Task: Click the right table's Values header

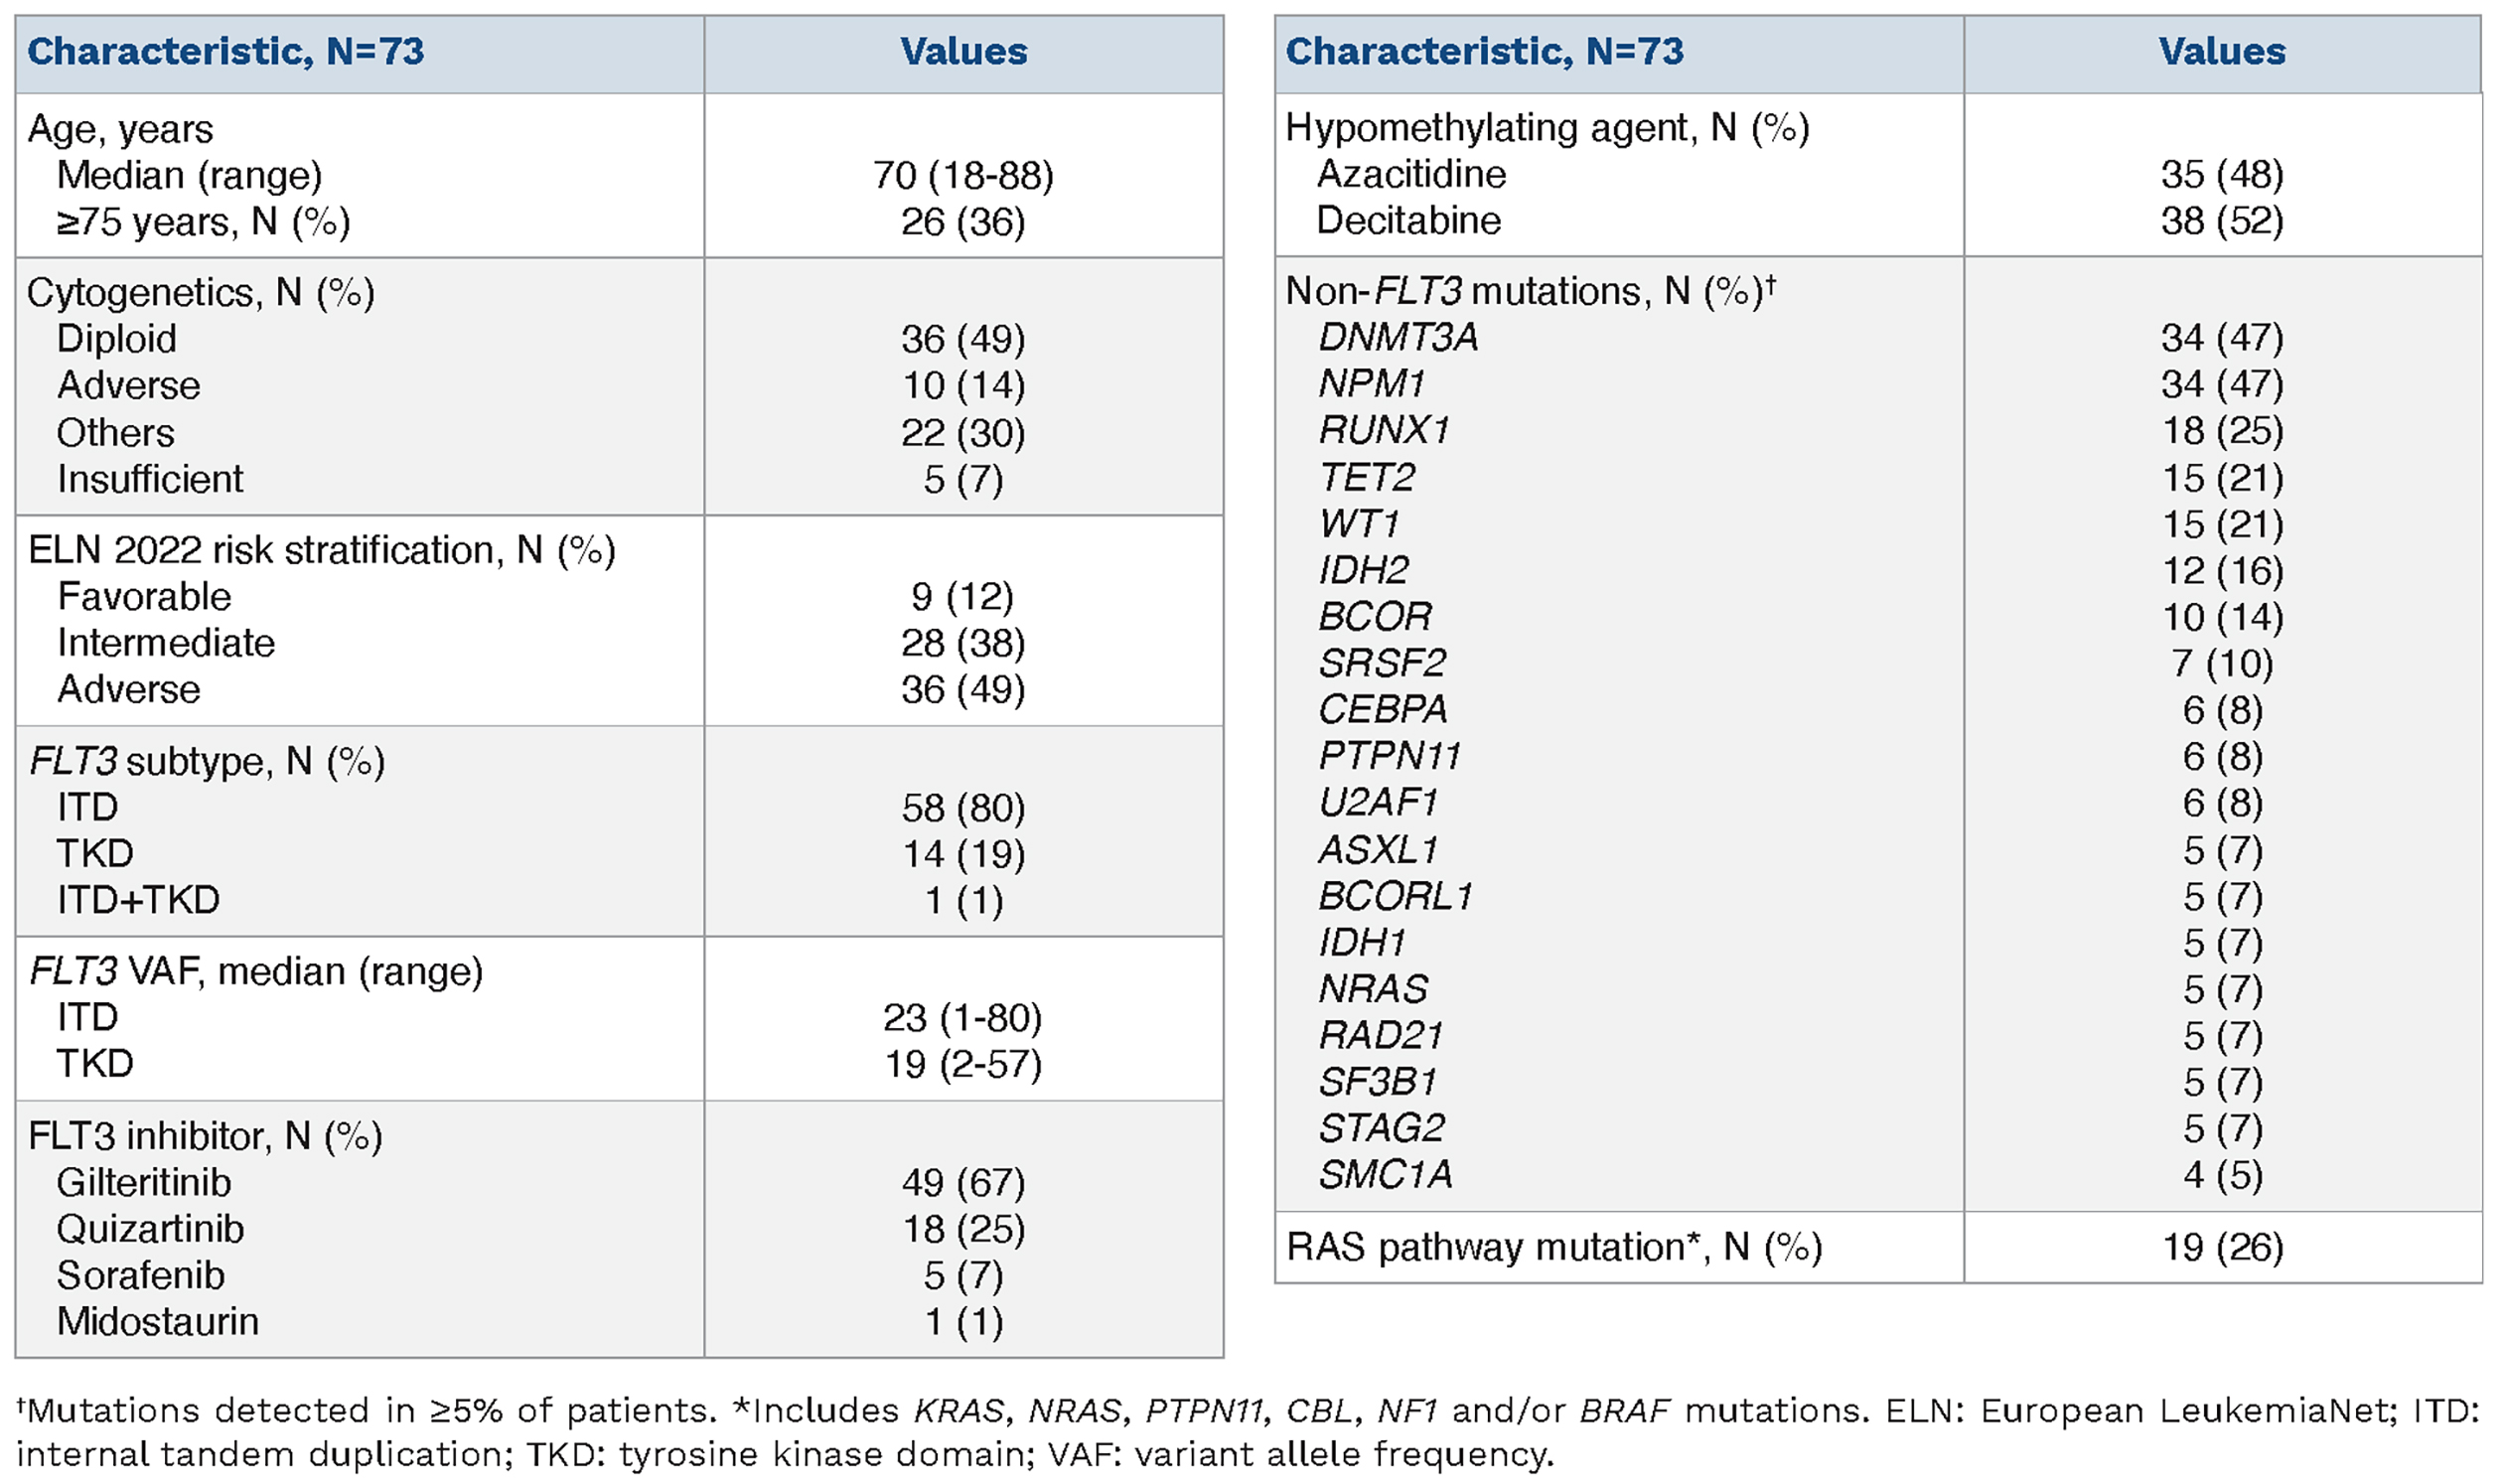Action: tap(2221, 52)
